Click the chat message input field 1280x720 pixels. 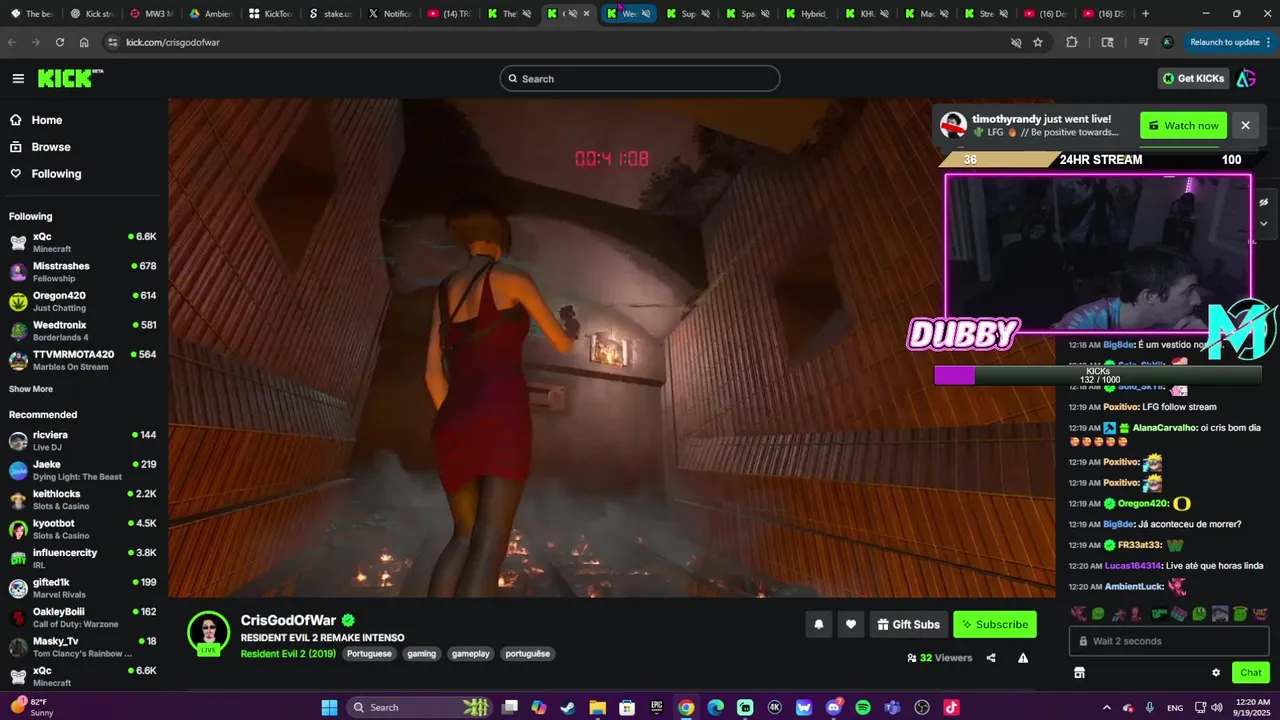point(1168,641)
